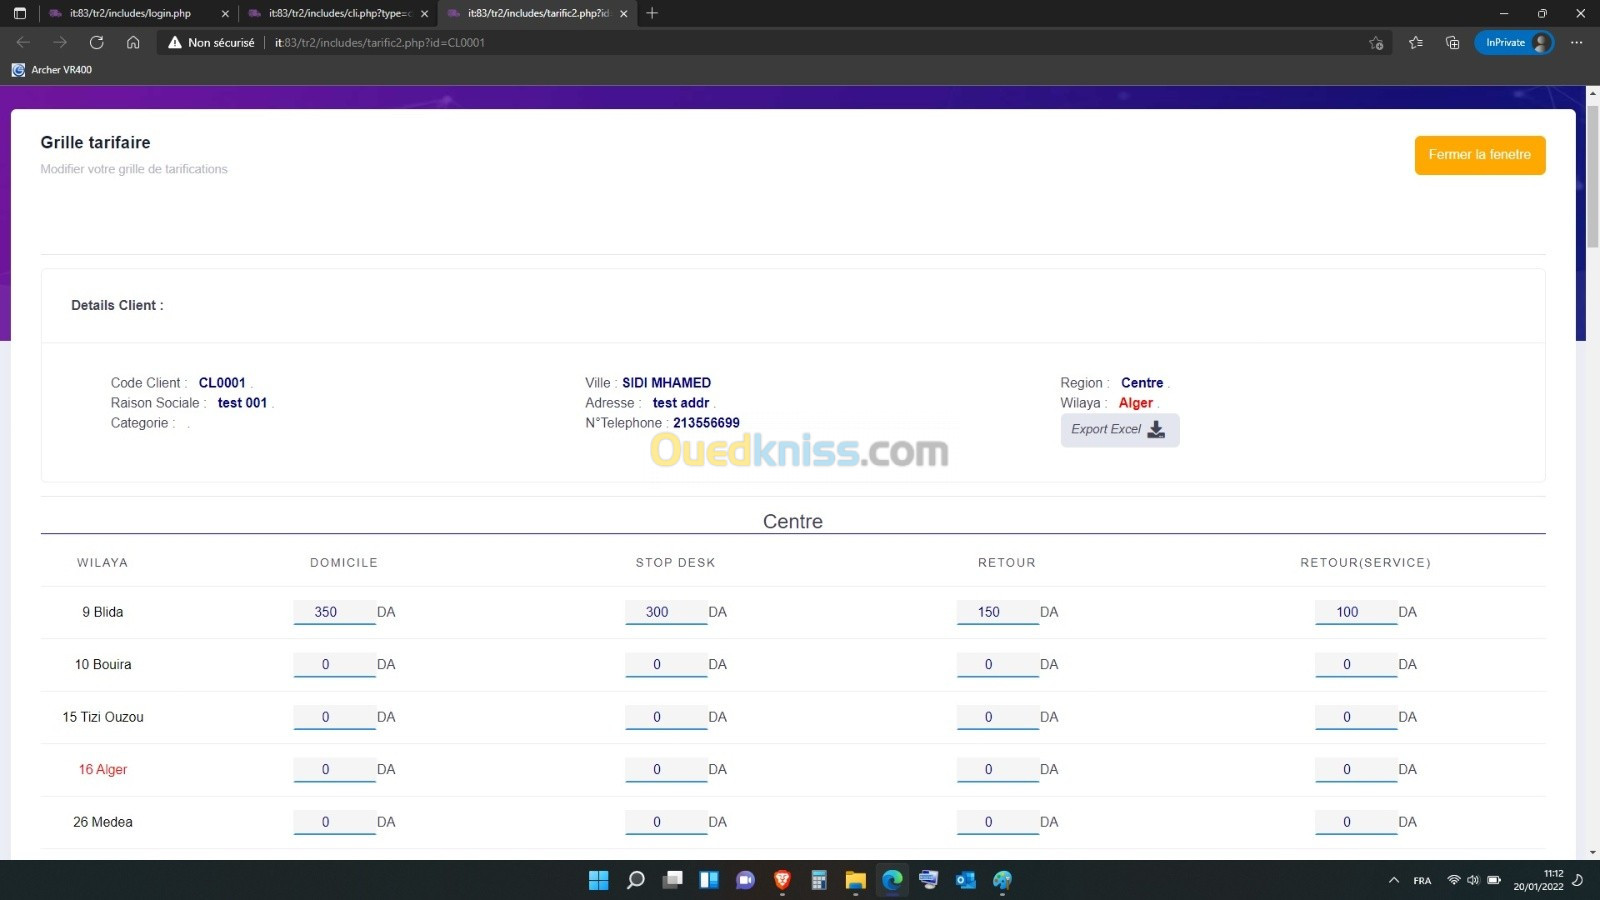Image resolution: width=1600 pixels, height=900 pixels.
Task: Click the add-to-favorites star in the address bar
Action: pos(1376,42)
